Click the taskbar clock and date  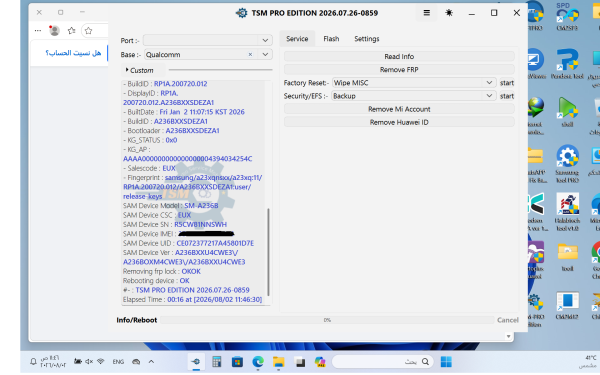click(53, 362)
